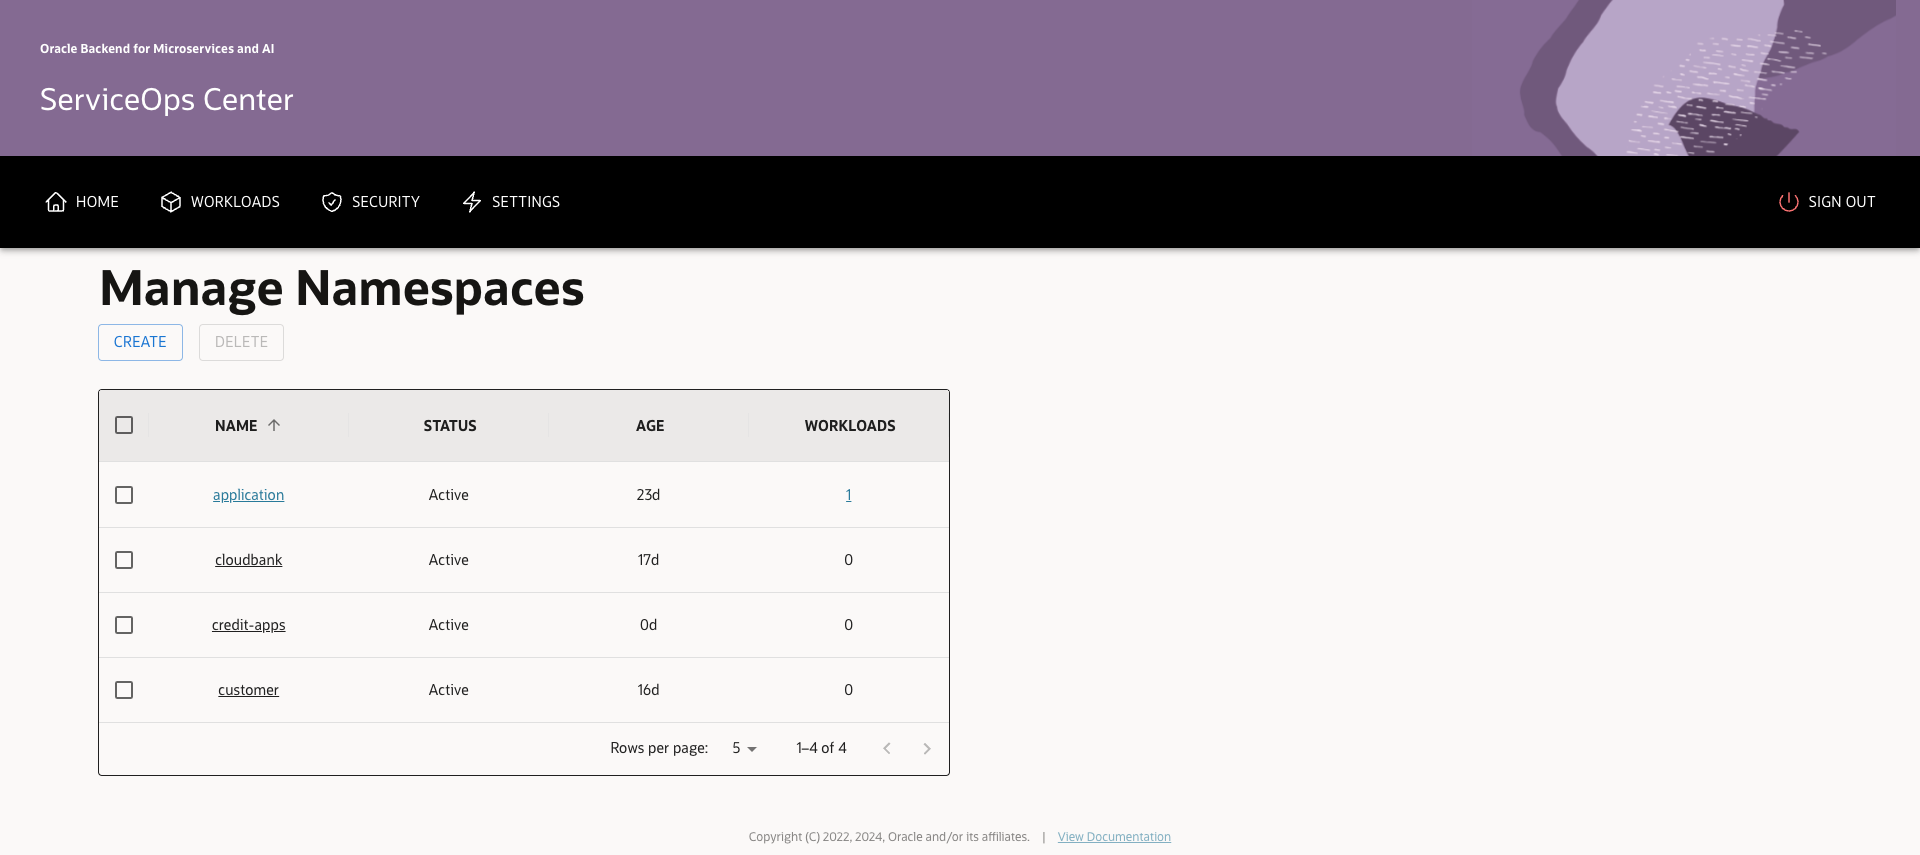Open the cloudbank namespace link
This screenshot has height=855, width=1920.
coord(248,560)
